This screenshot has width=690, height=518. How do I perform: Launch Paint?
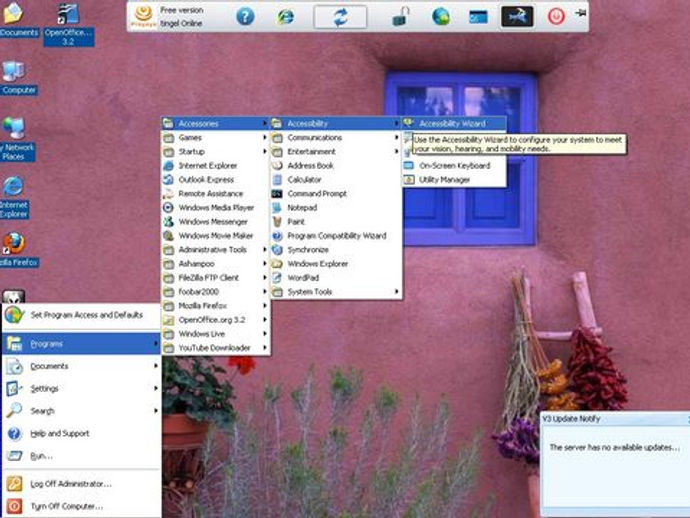point(336,222)
